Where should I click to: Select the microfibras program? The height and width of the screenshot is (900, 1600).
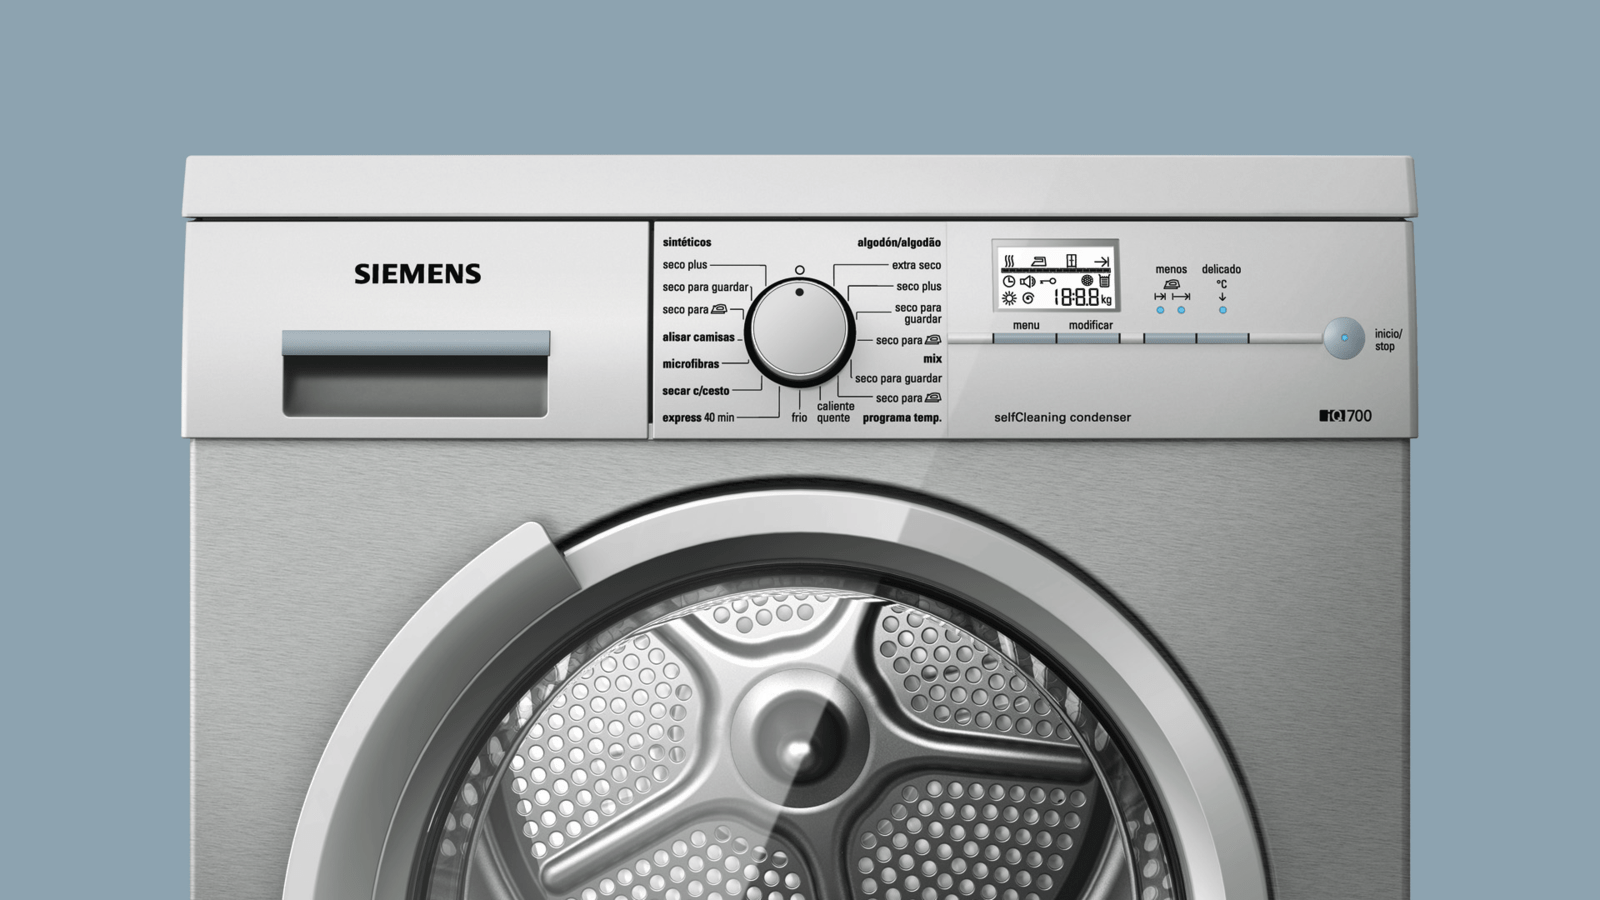click(690, 364)
